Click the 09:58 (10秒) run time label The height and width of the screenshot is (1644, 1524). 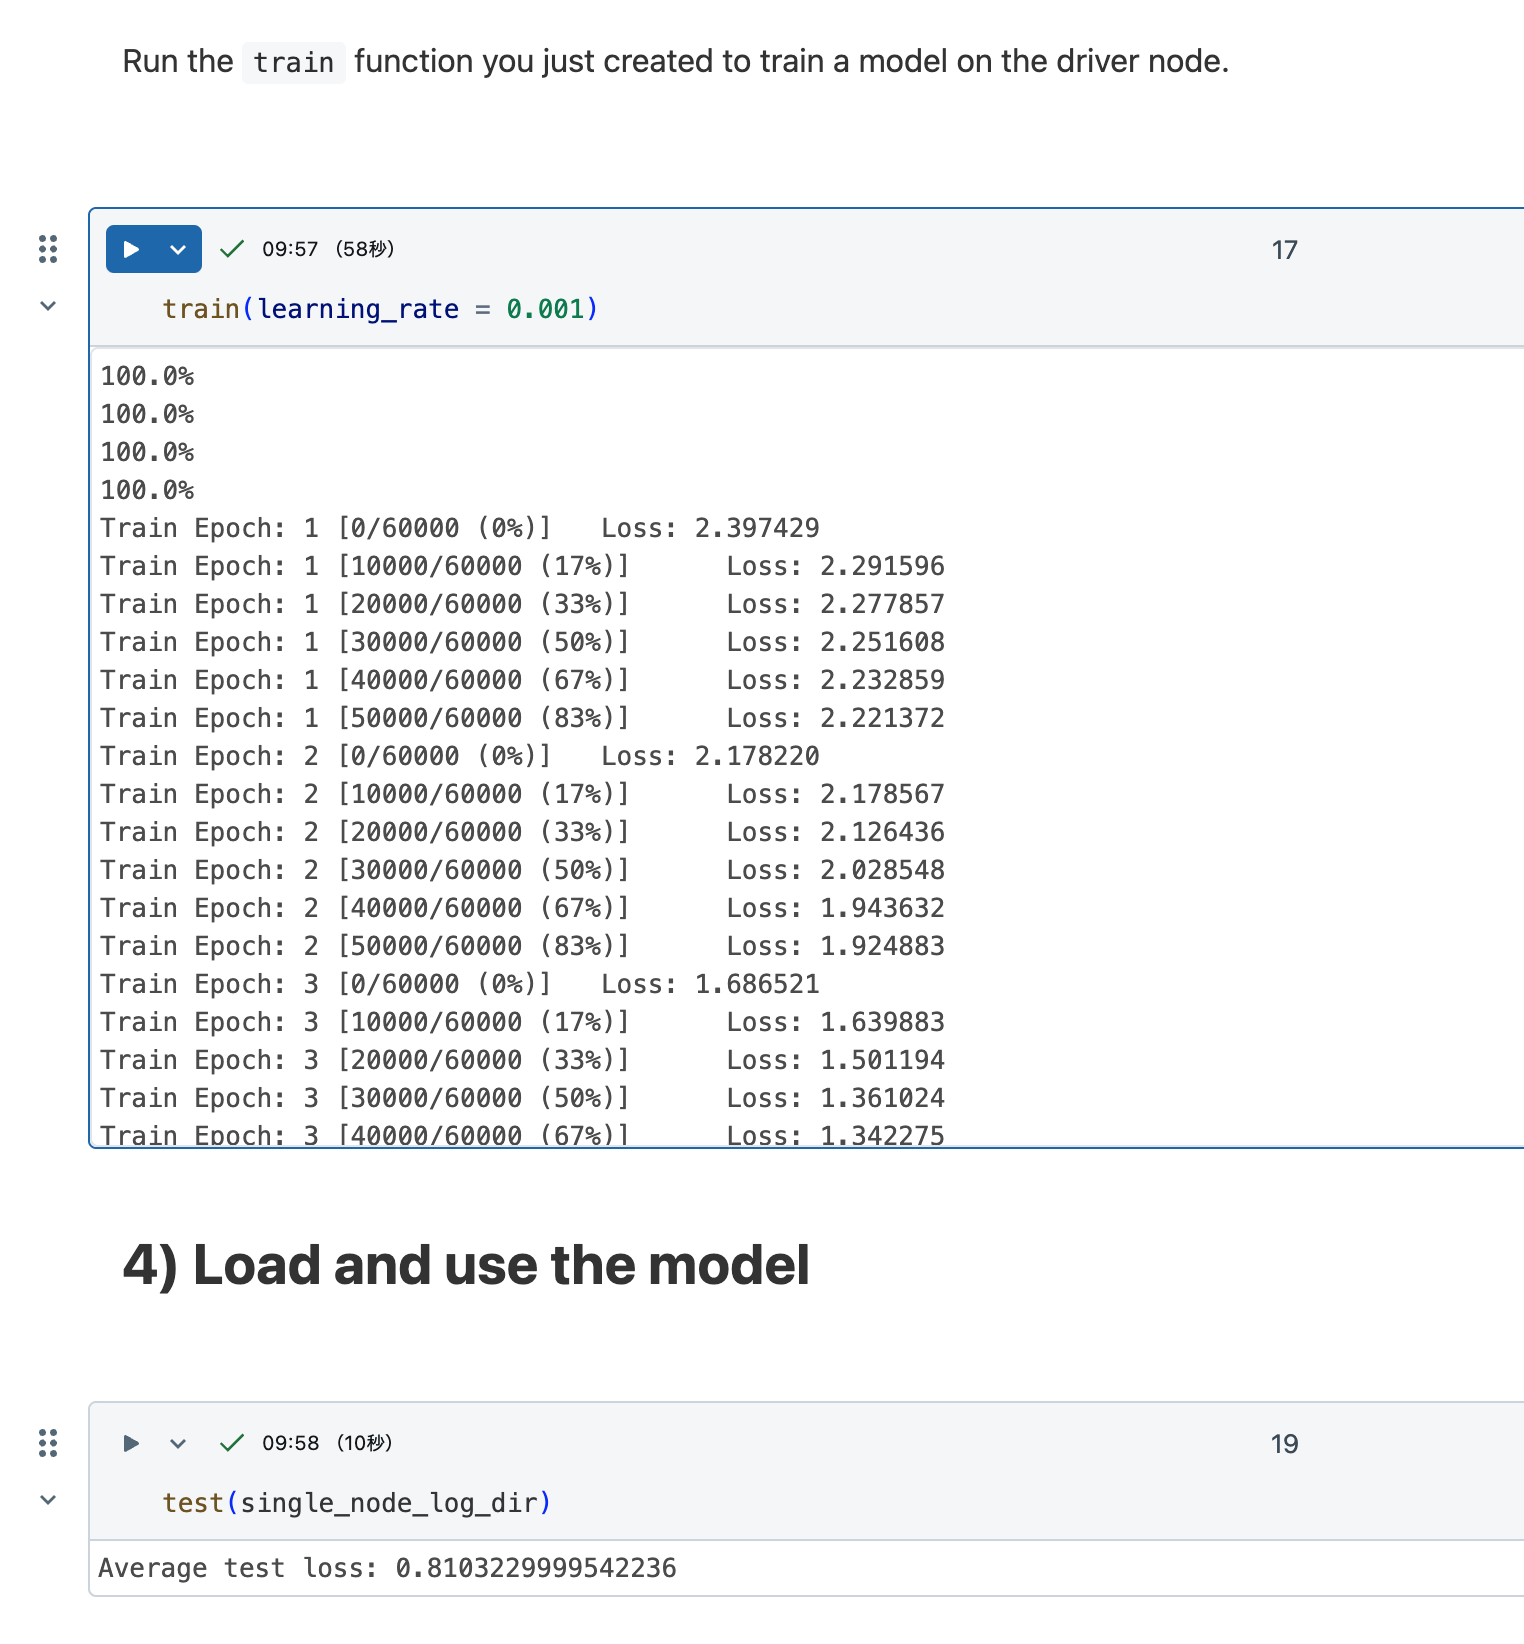pos(327,1443)
